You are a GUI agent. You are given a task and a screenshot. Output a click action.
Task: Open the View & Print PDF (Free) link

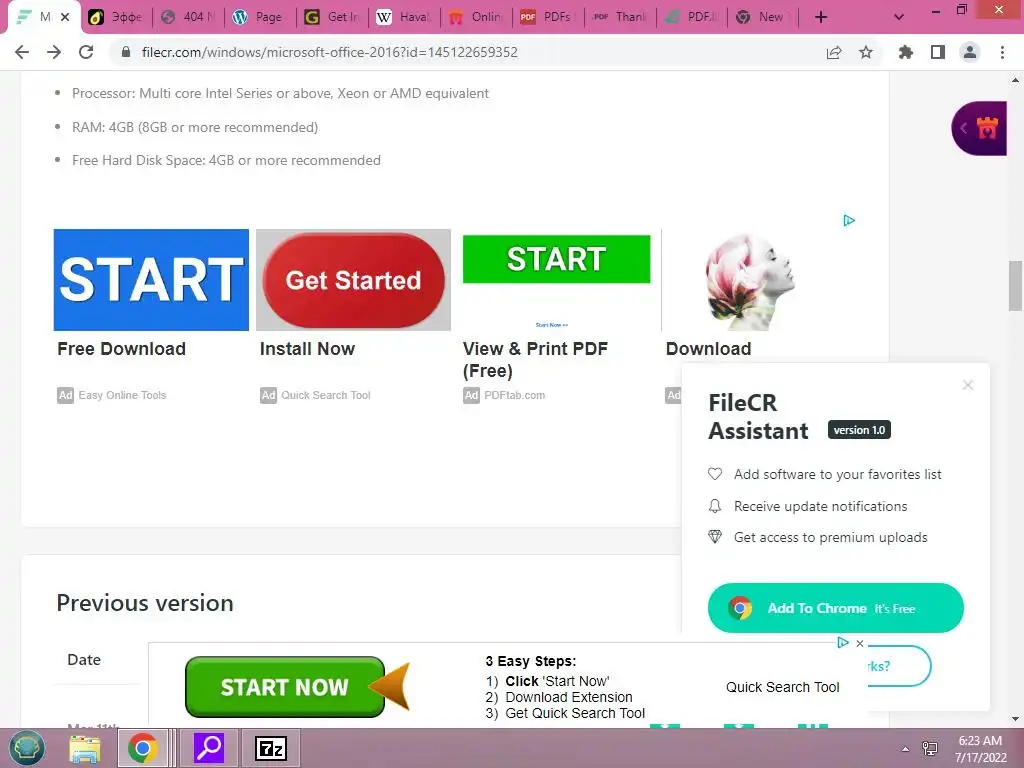coord(535,360)
